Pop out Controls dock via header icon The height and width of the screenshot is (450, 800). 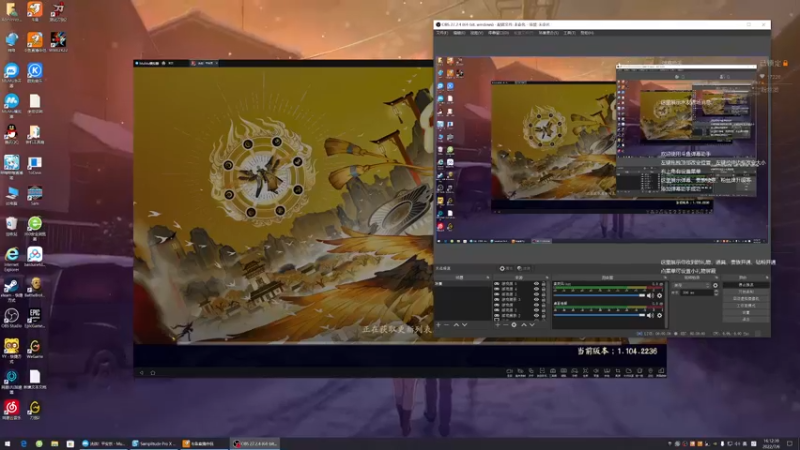767,278
